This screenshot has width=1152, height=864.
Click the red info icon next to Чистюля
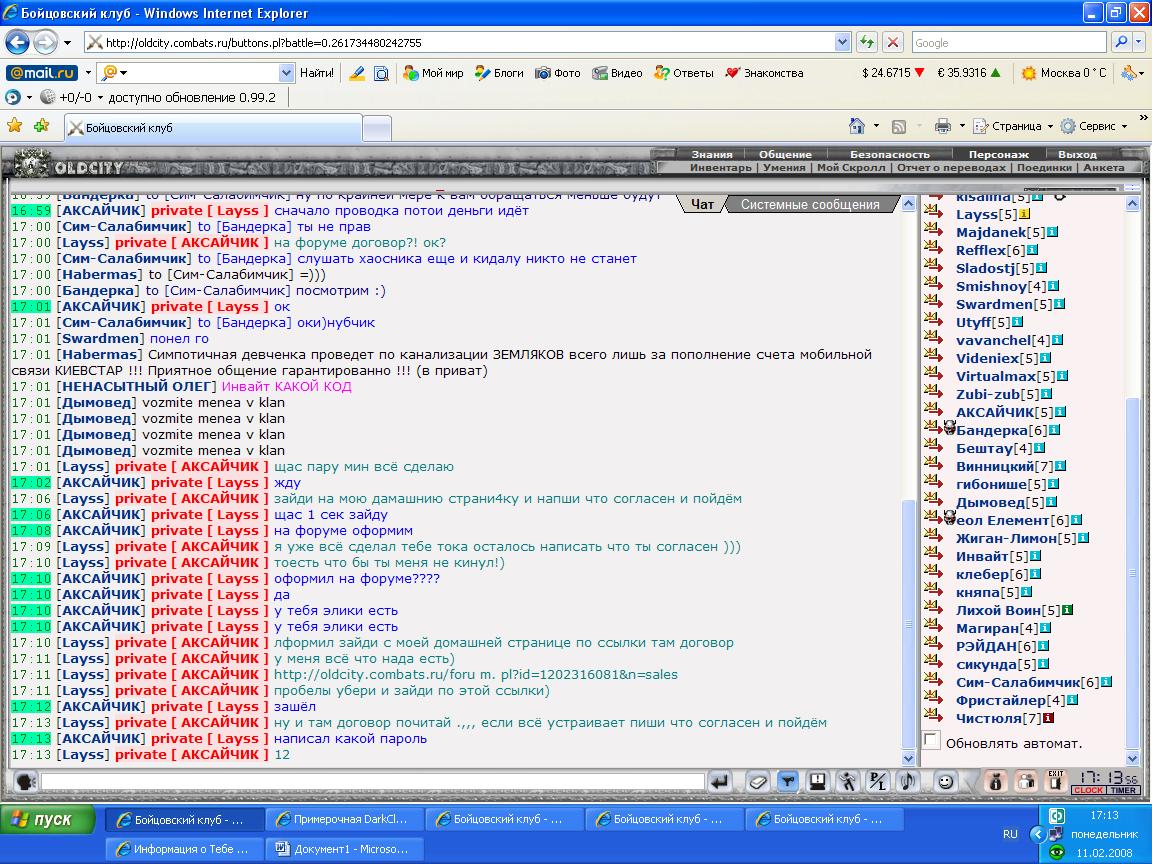pyautogui.click(x=1048, y=718)
